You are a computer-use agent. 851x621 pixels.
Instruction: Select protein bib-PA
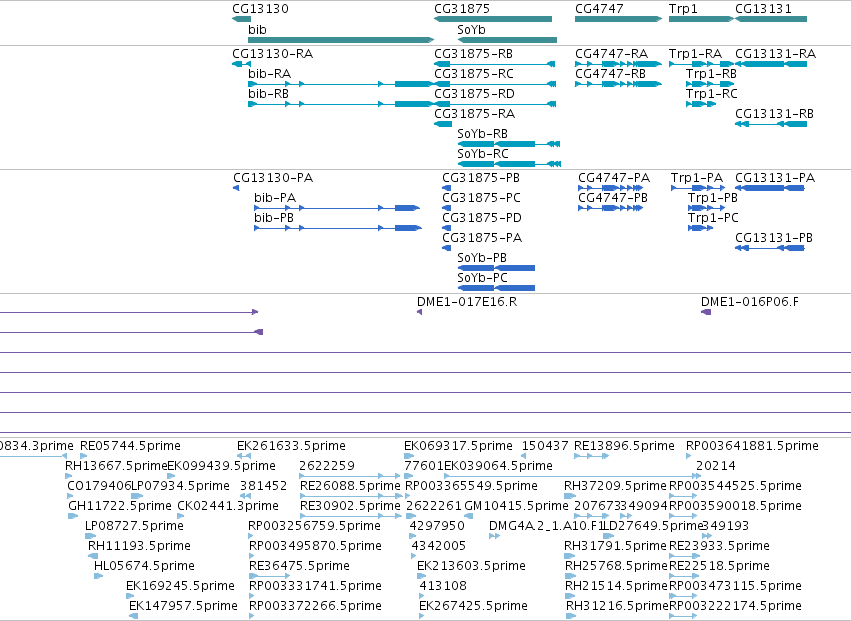pyautogui.click(x=337, y=208)
